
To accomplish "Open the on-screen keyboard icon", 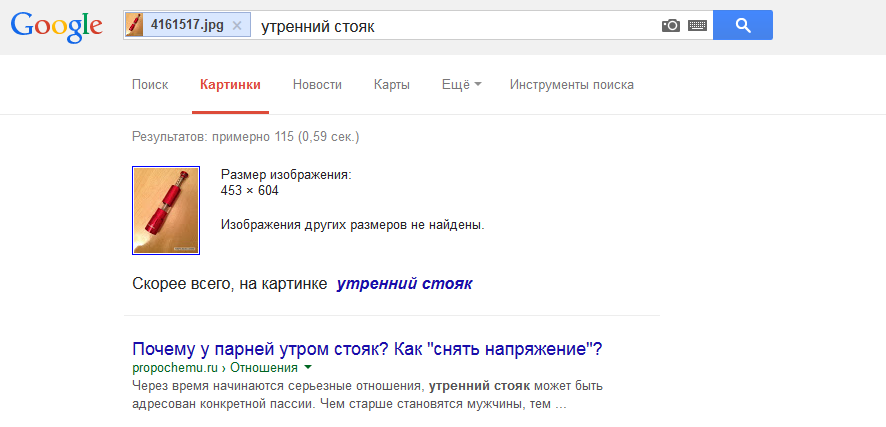I will point(697,26).
